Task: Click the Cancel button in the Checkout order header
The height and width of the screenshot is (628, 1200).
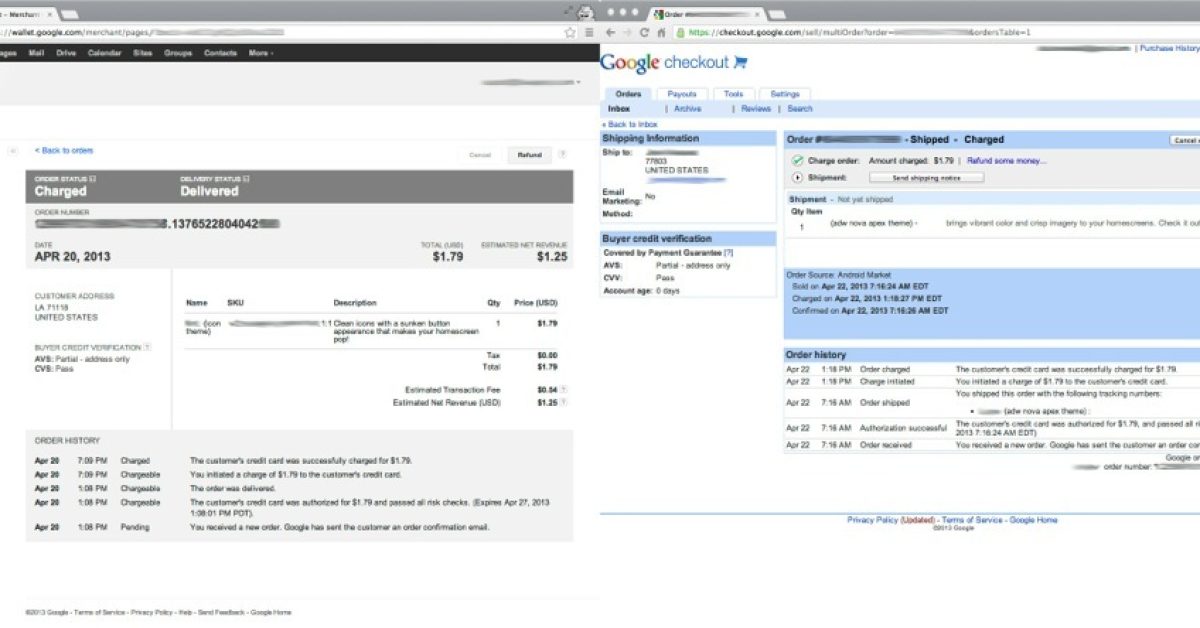Action: pos(1185,141)
